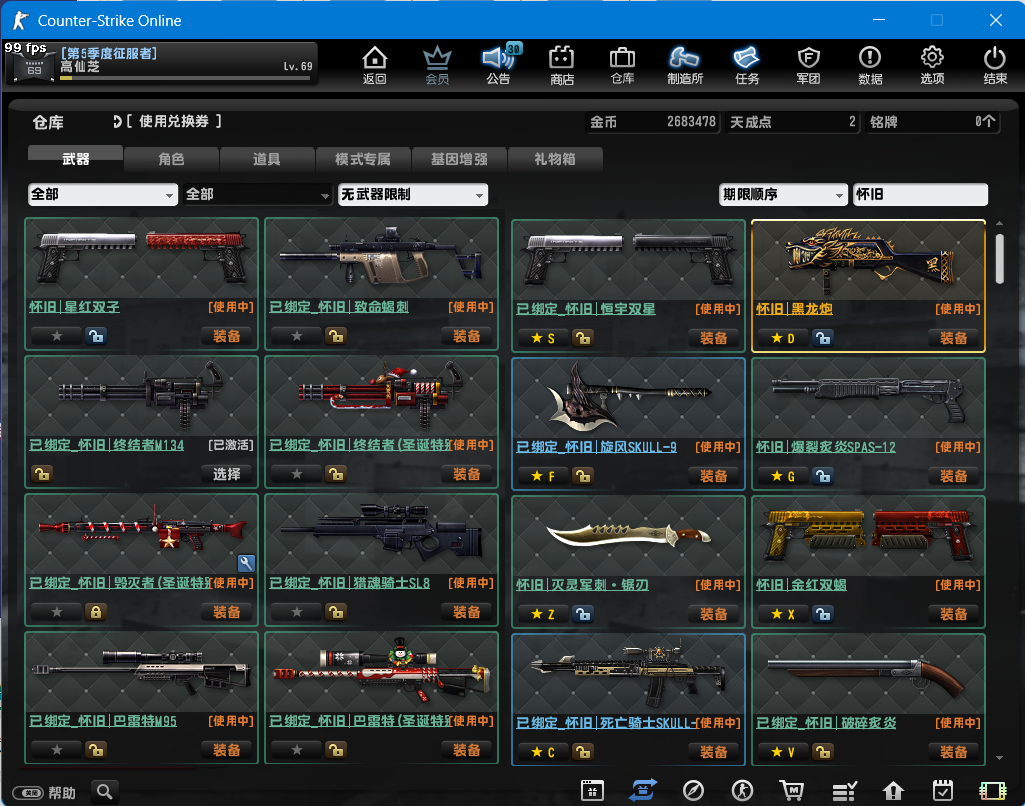Open the 任务 missions icon
This screenshot has height=806, width=1025.
(747, 65)
